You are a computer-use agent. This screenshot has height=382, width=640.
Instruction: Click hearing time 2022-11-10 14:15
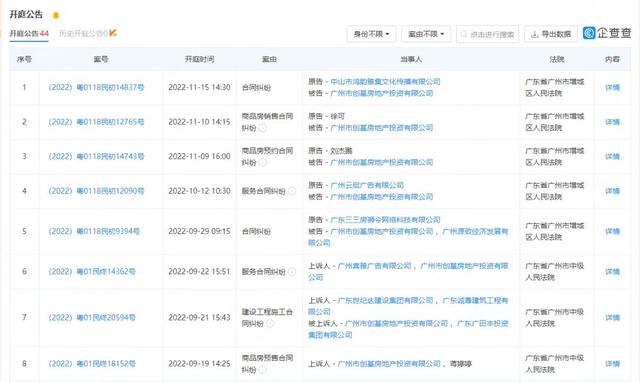pos(199,122)
